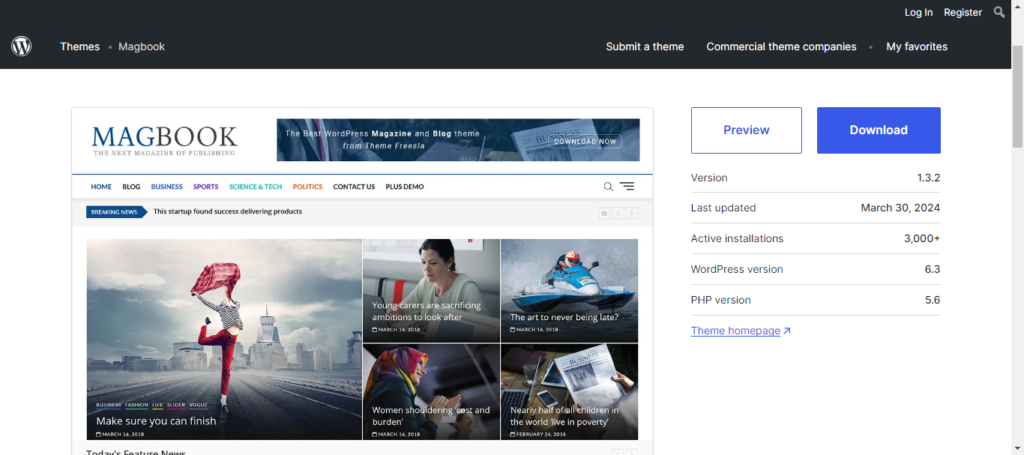Click the breaking news previous arrow

point(618,213)
